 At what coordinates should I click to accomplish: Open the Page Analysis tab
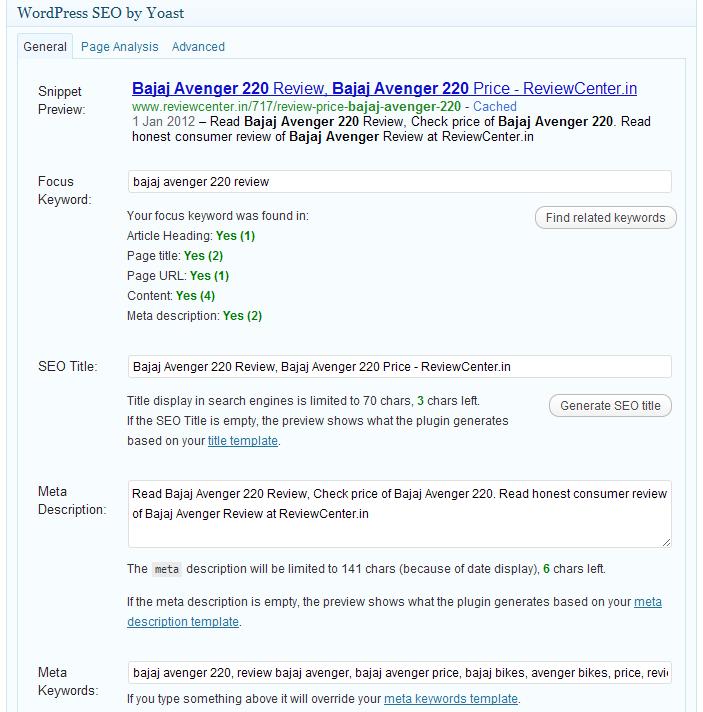pos(119,47)
